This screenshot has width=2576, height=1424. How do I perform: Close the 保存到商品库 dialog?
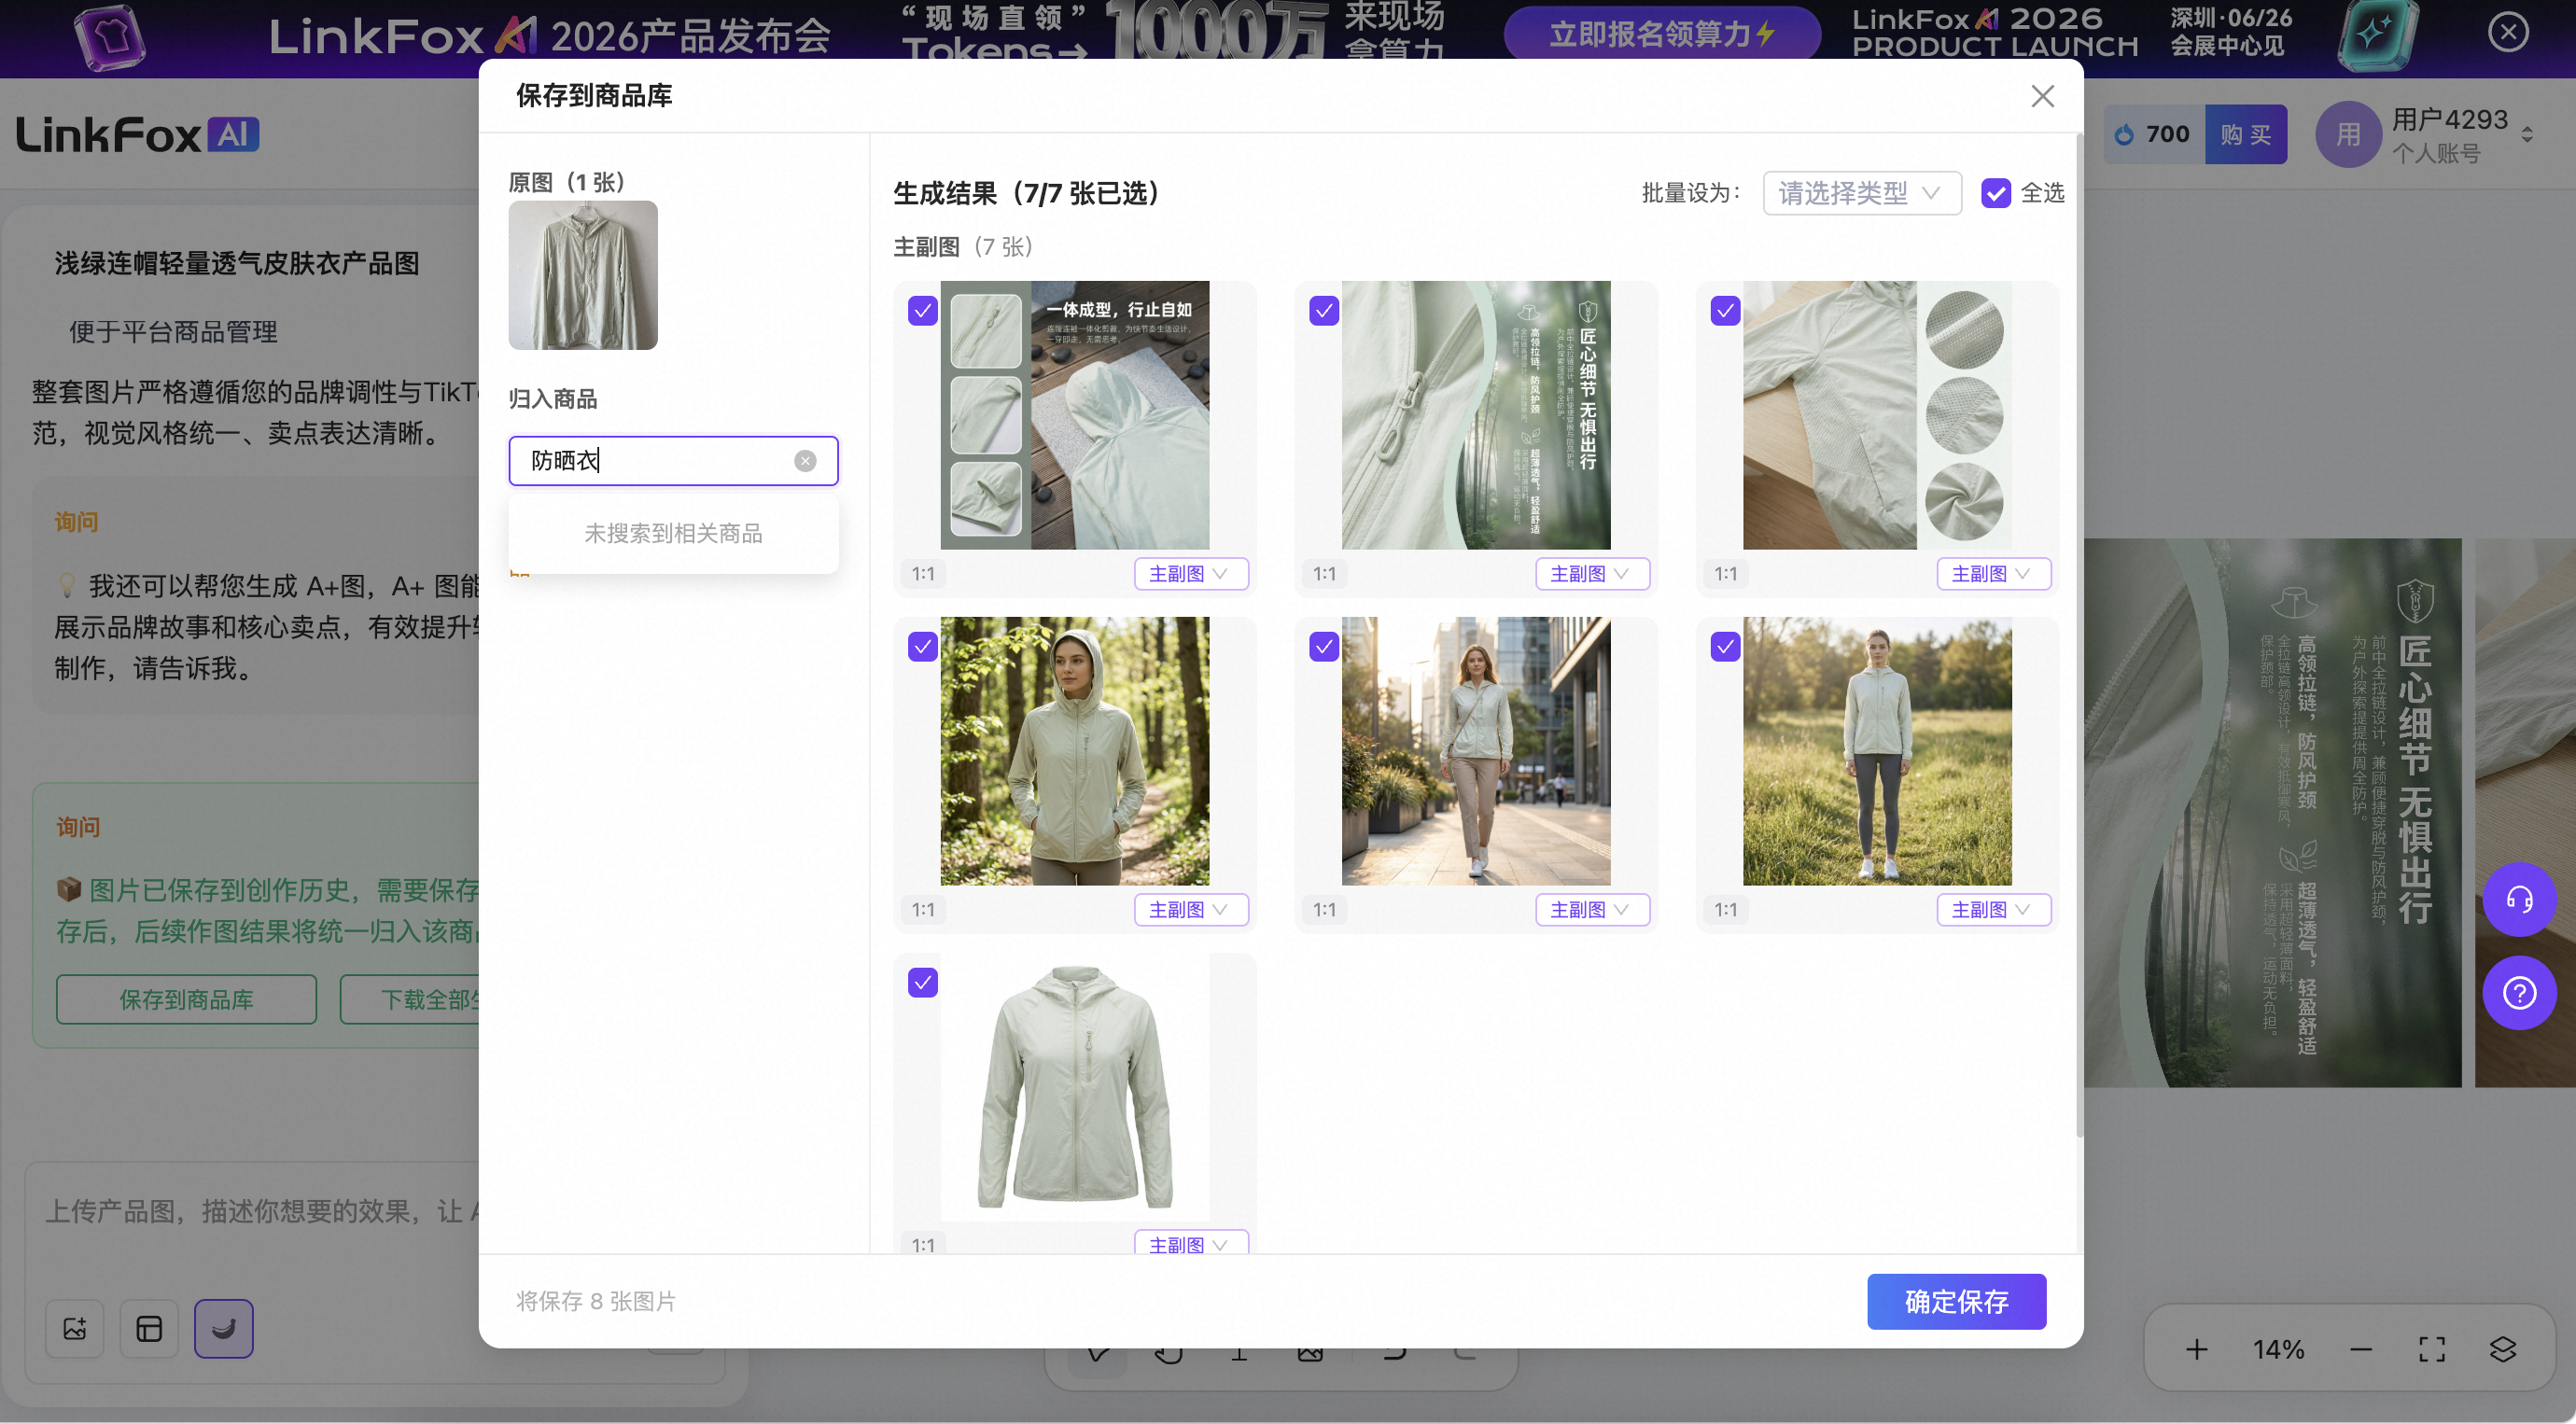[2042, 96]
